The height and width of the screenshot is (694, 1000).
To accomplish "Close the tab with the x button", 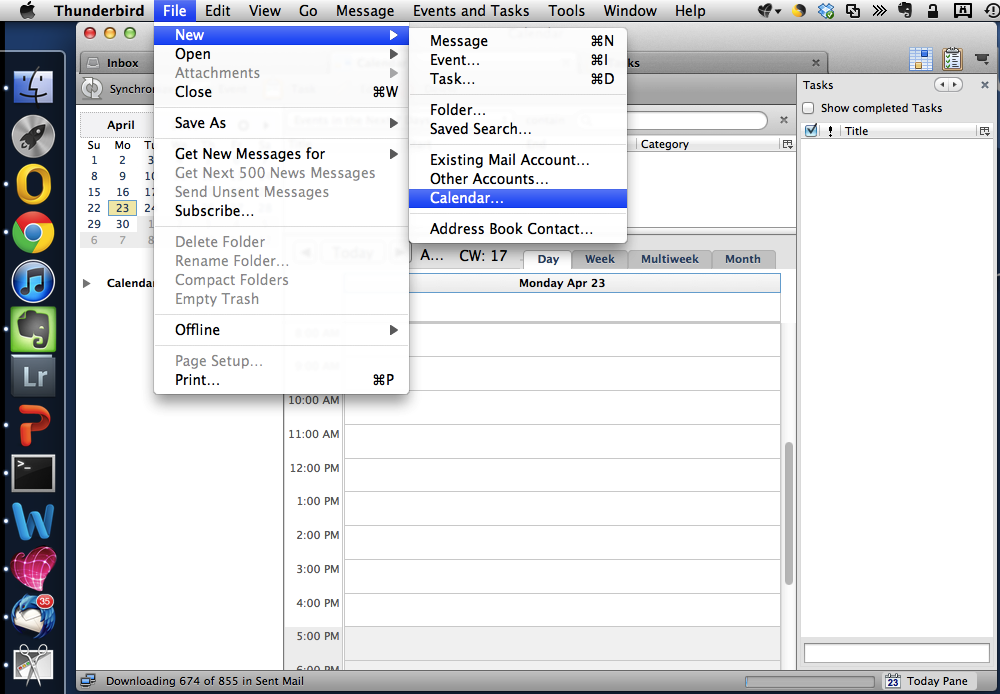I will [816, 63].
